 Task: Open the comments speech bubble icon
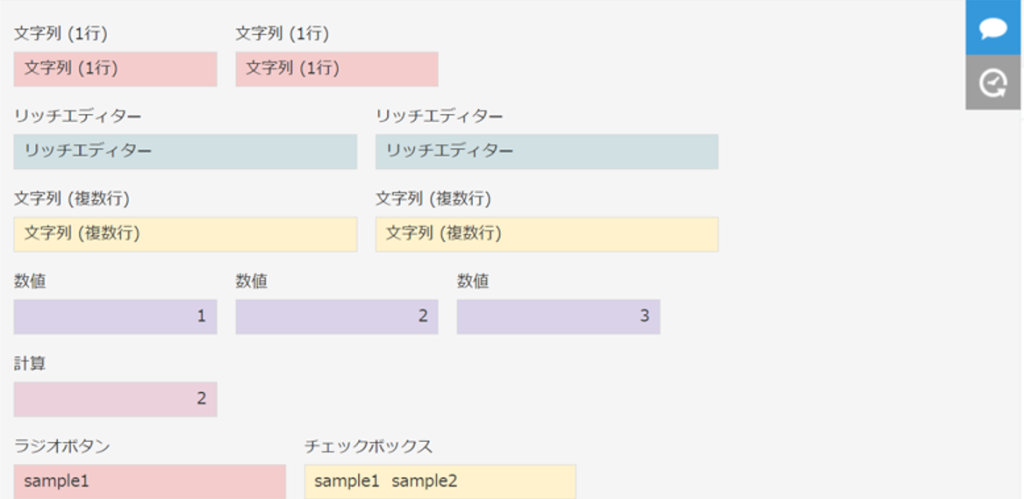pyautogui.click(x=993, y=27)
